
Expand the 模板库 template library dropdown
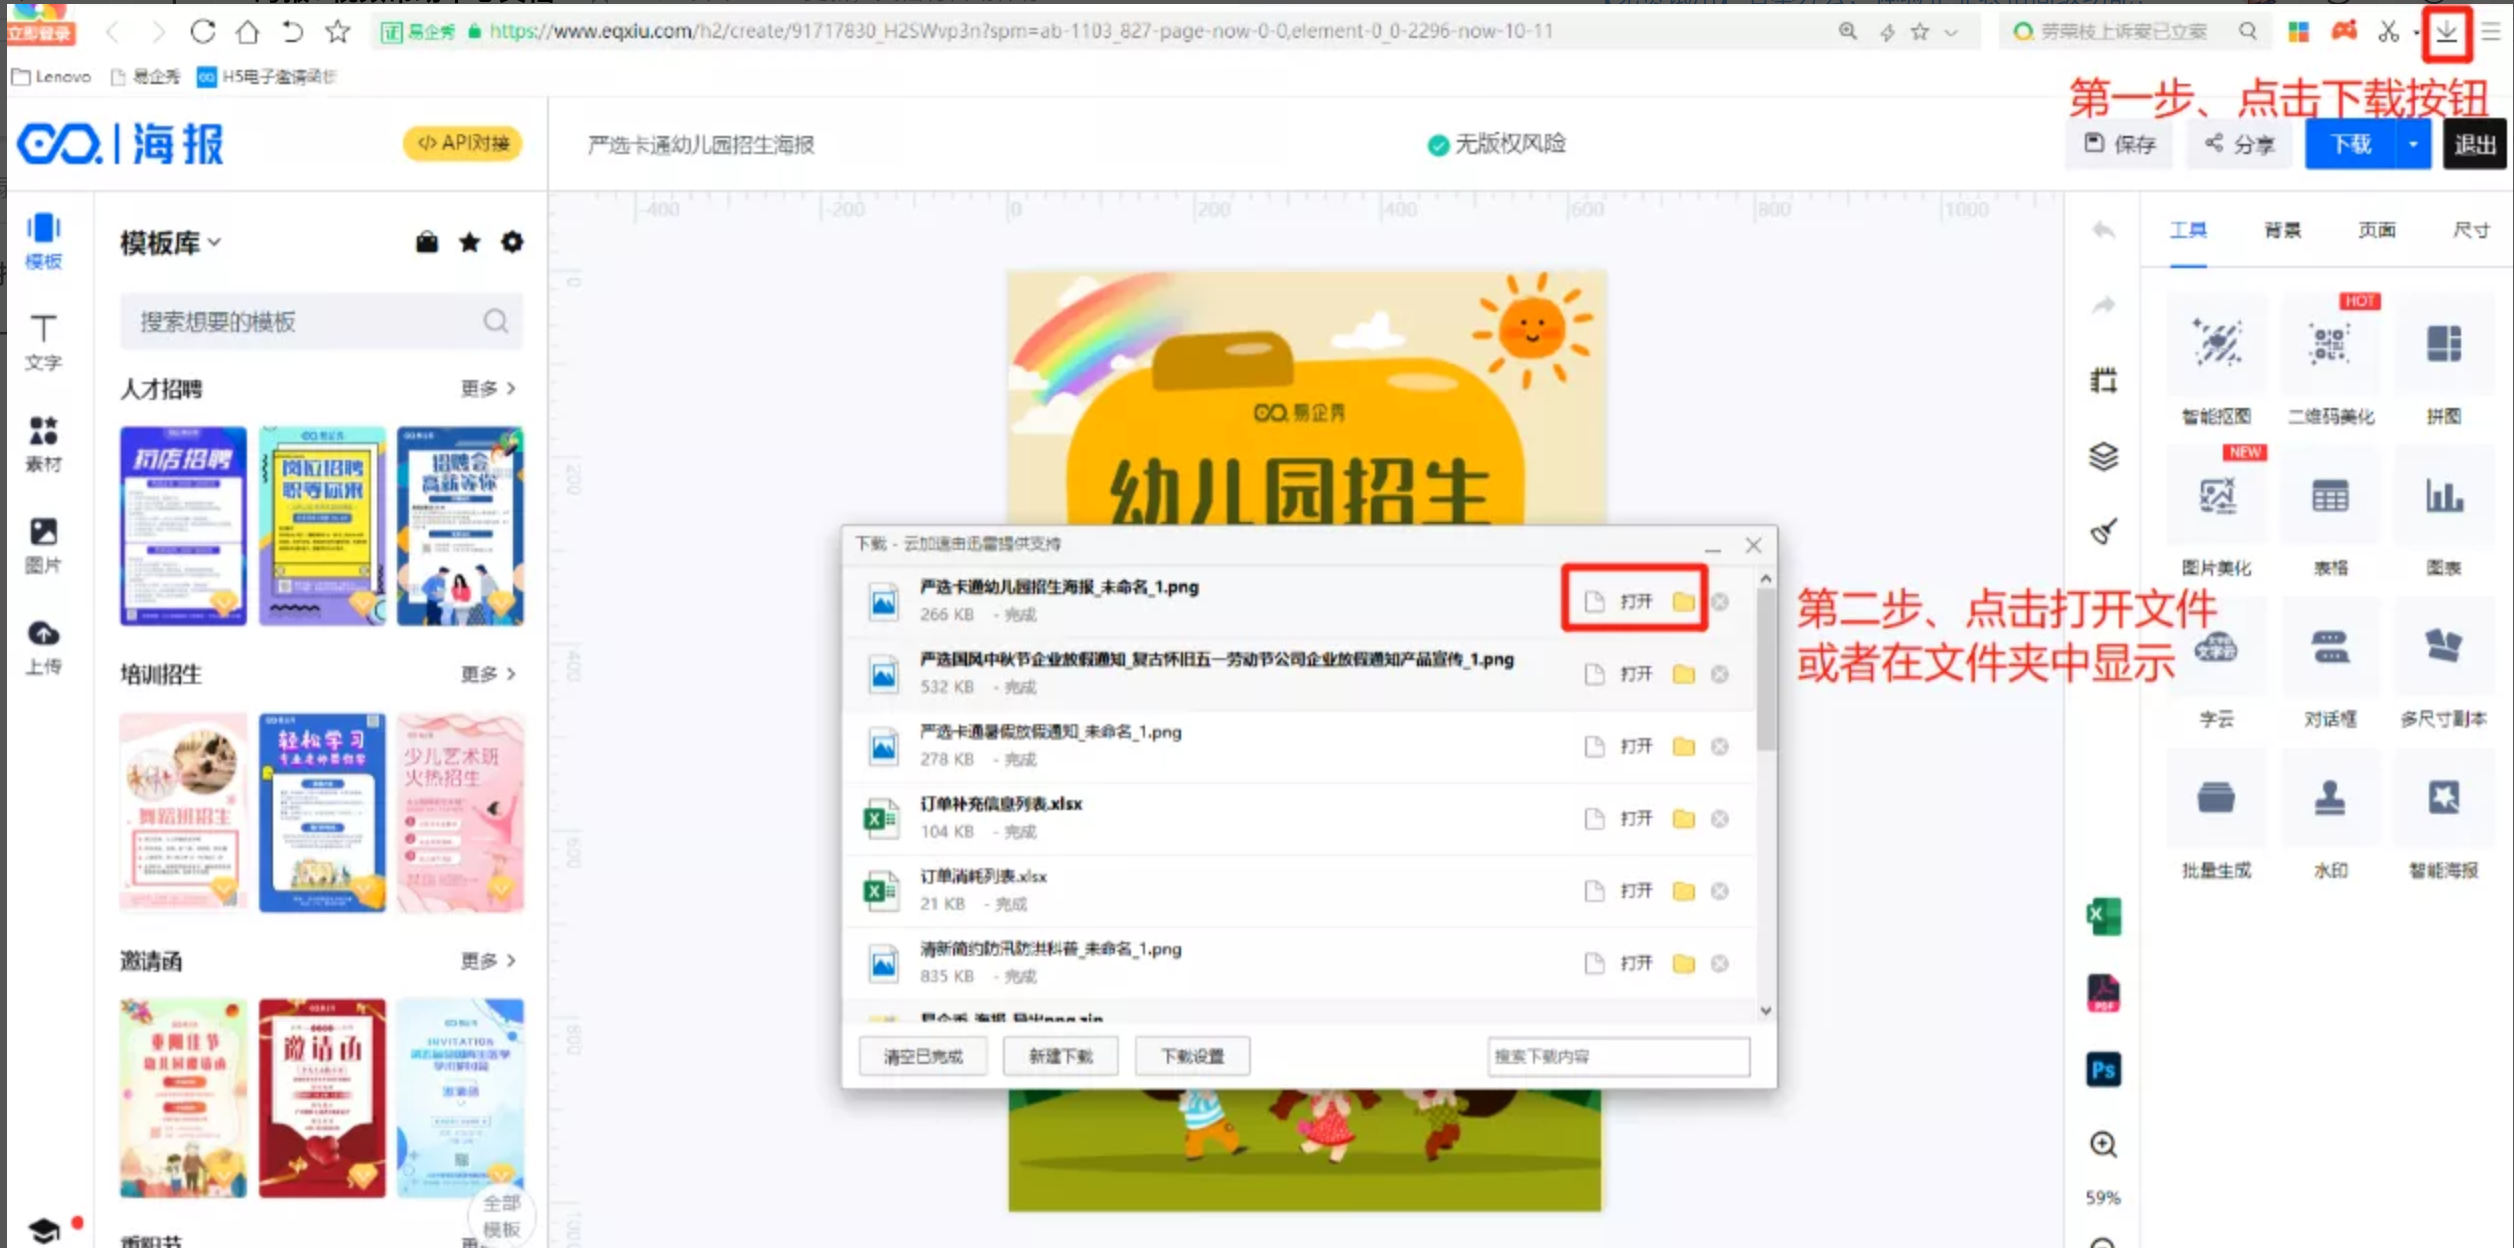click(171, 243)
